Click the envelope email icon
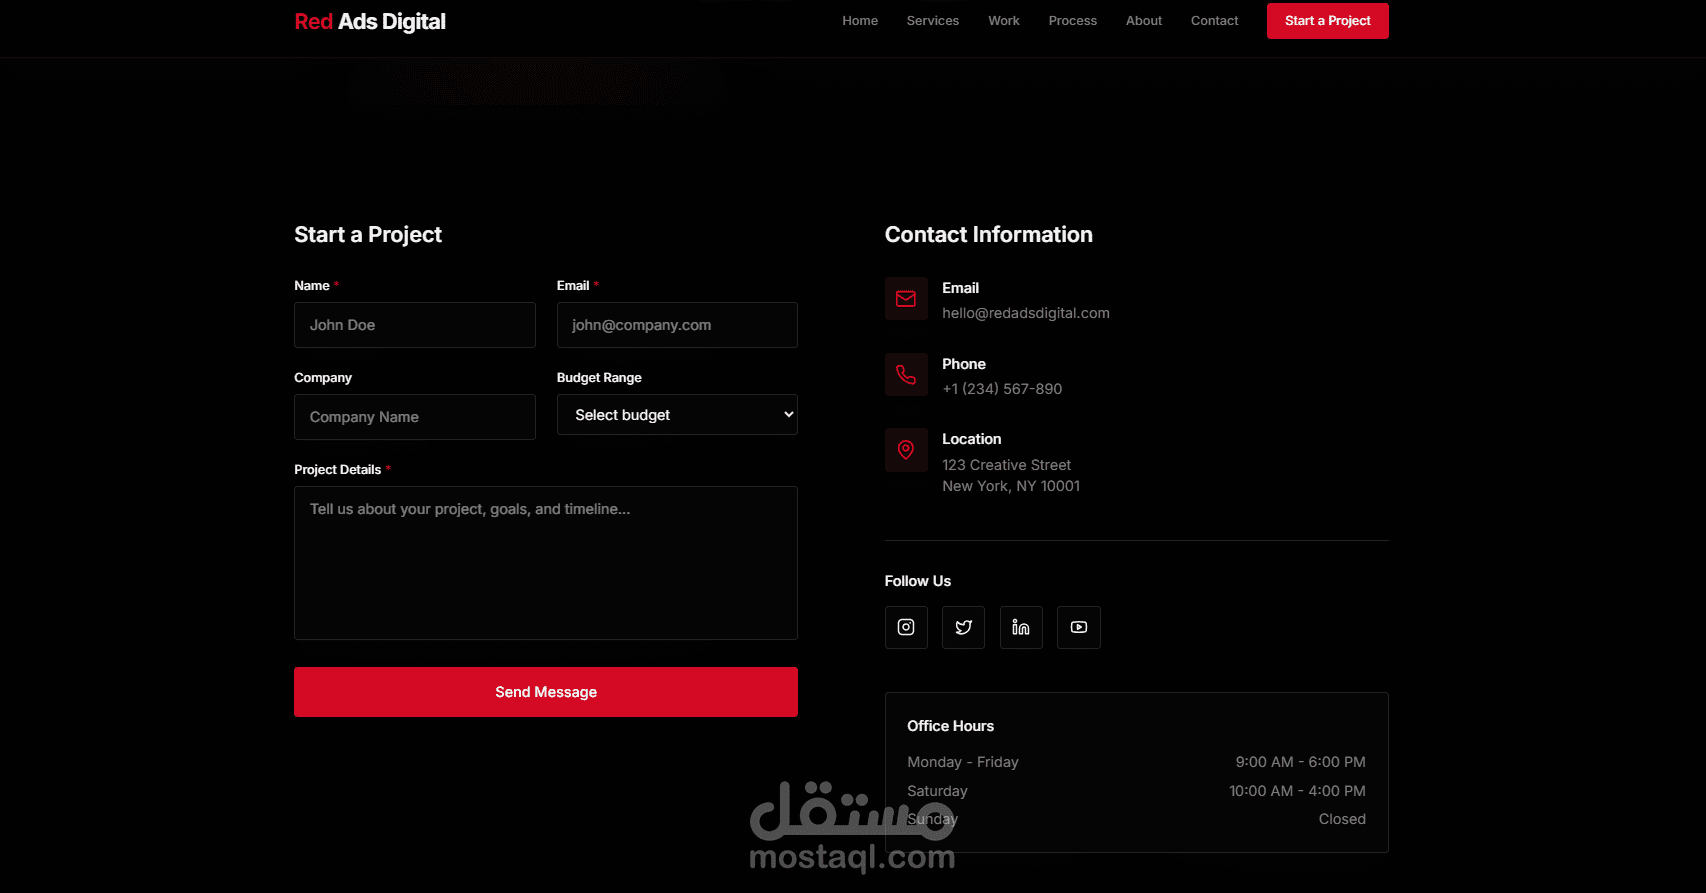Viewport: 1706px width, 893px height. (x=906, y=299)
